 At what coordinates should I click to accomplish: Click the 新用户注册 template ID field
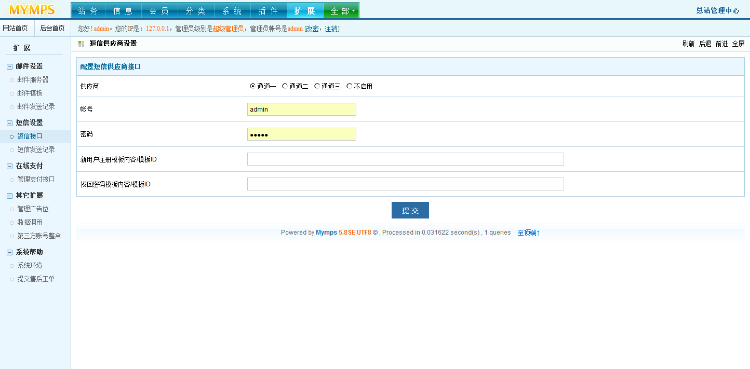pyautogui.click(x=405, y=159)
